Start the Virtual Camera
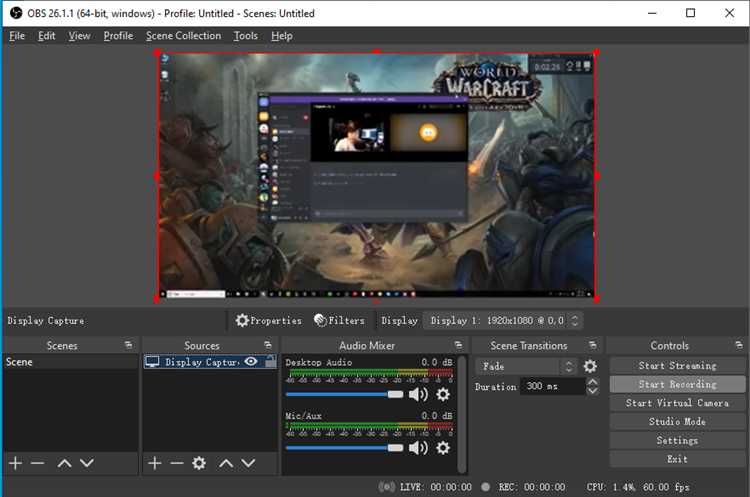Viewport: 750px width, 497px height. coord(677,403)
